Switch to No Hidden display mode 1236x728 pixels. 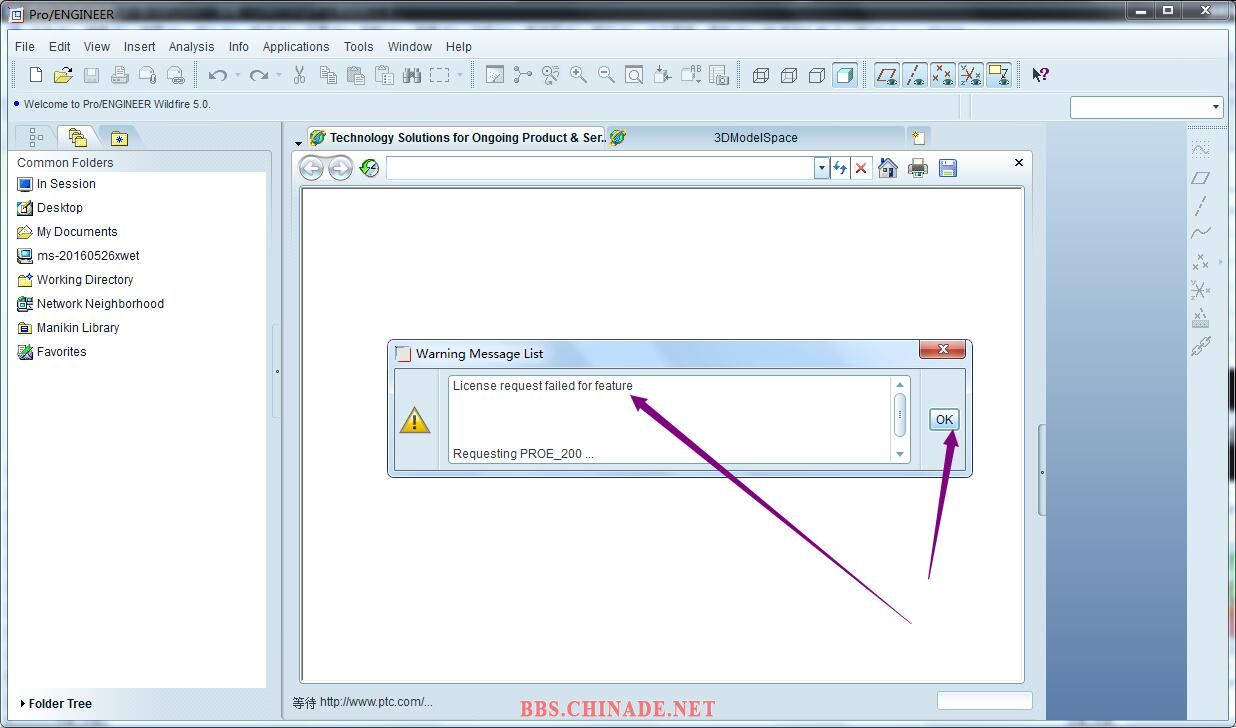(x=817, y=75)
